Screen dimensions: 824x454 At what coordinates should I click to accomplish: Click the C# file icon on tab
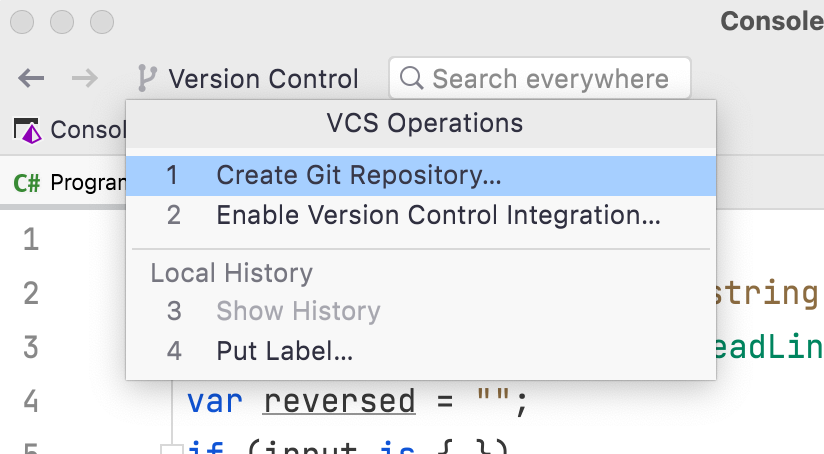click(27, 183)
